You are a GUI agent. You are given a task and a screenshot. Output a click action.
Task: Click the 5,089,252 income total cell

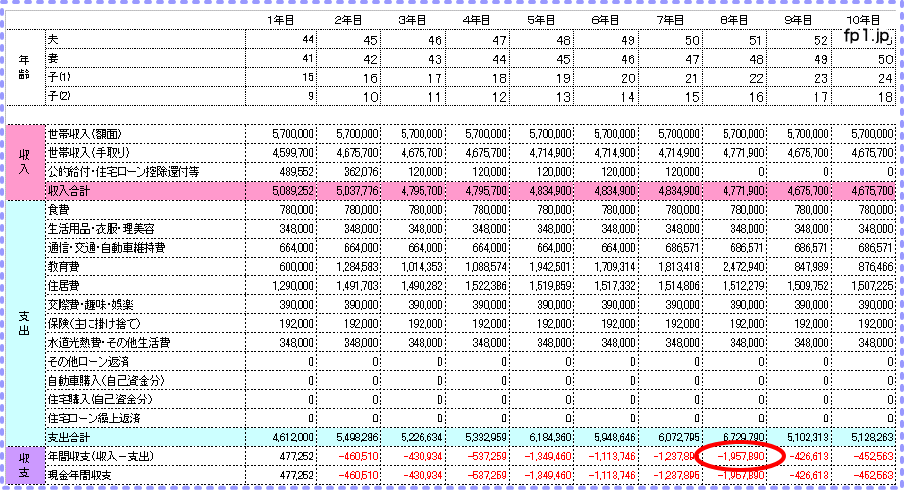pyautogui.click(x=293, y=190)
